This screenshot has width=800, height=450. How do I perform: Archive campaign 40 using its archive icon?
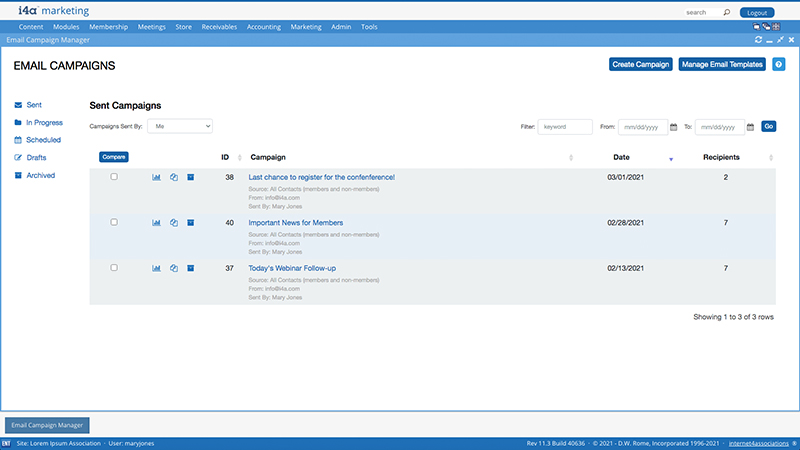click(x=190, y=222)
